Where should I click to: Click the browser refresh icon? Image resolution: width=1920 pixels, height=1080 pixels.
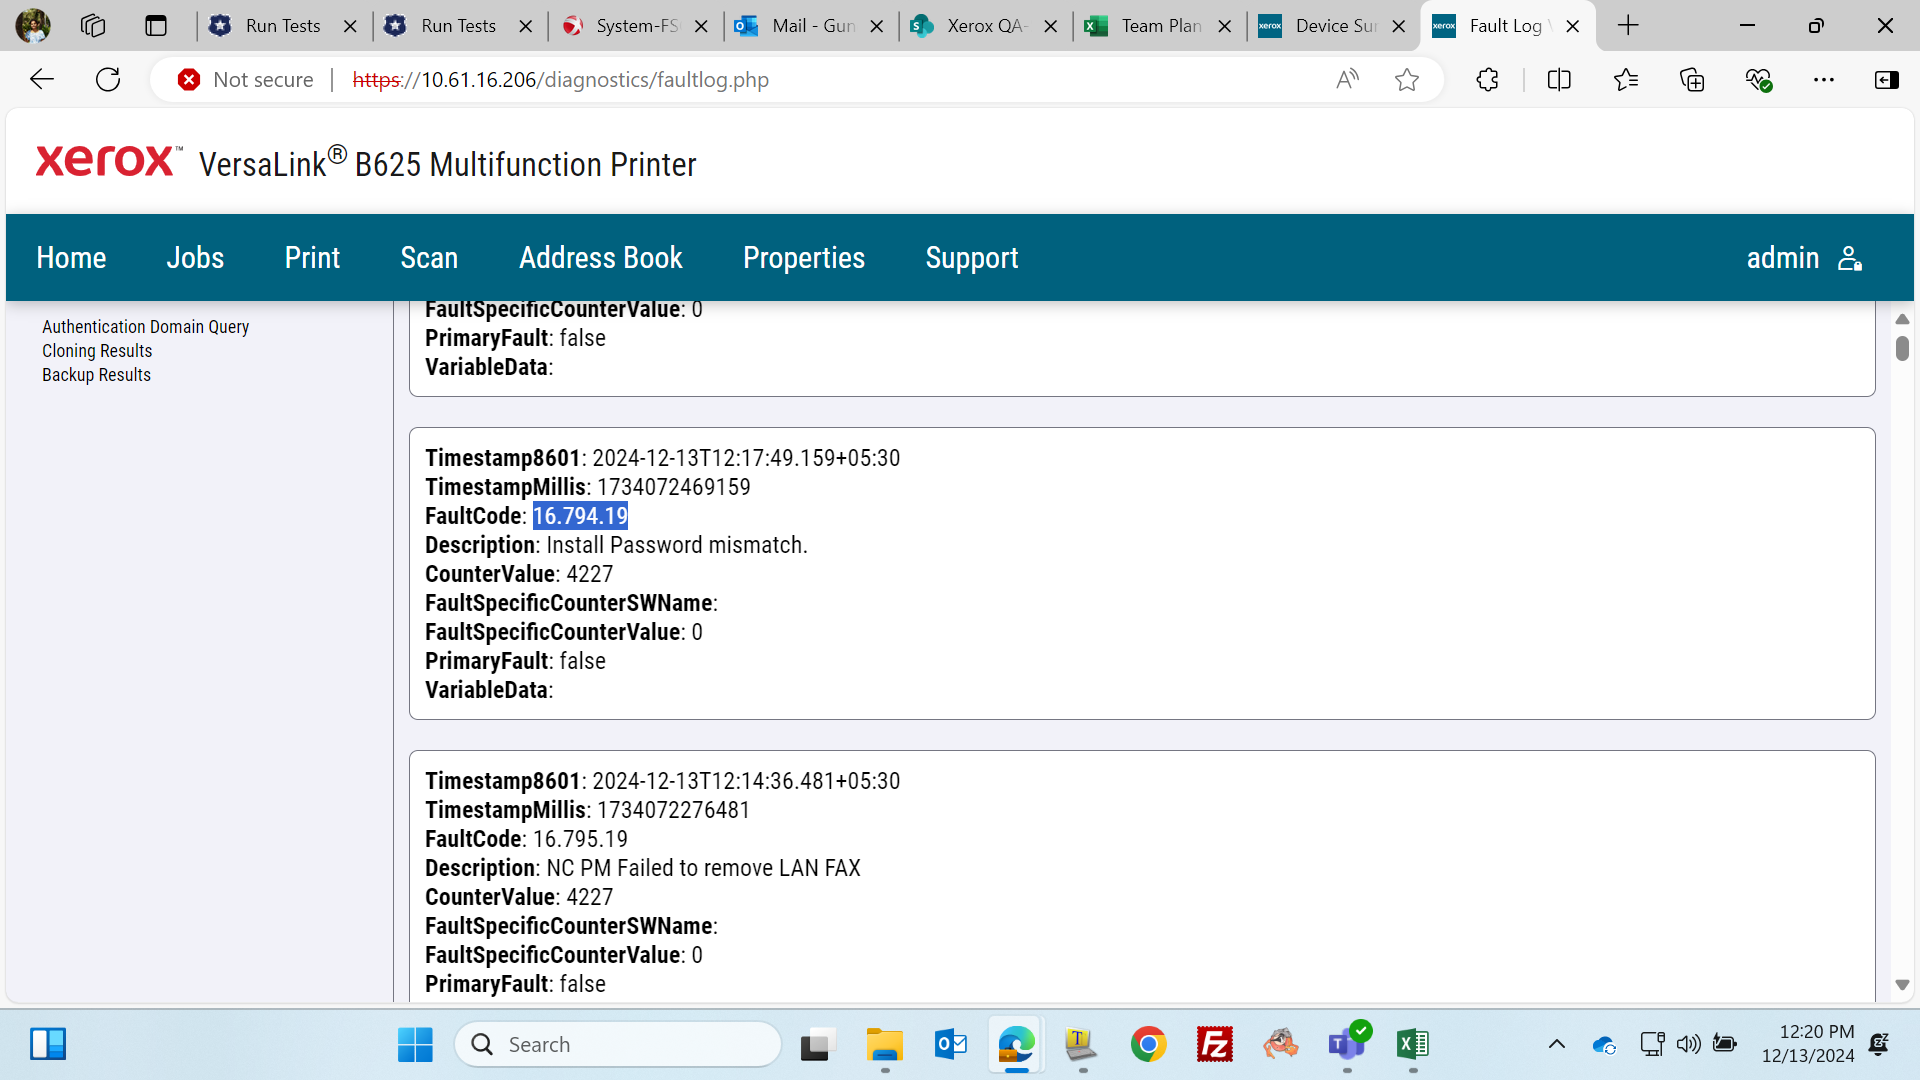[x=108, y=80]
